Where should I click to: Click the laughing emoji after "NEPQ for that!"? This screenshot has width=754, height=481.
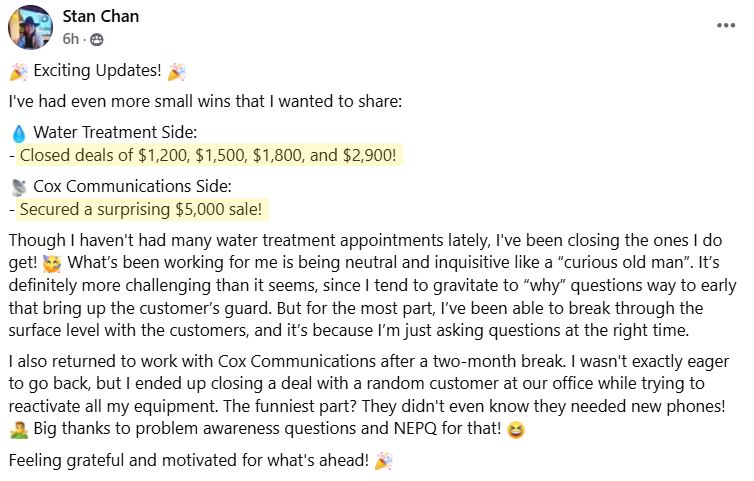(x=516, y=431)
